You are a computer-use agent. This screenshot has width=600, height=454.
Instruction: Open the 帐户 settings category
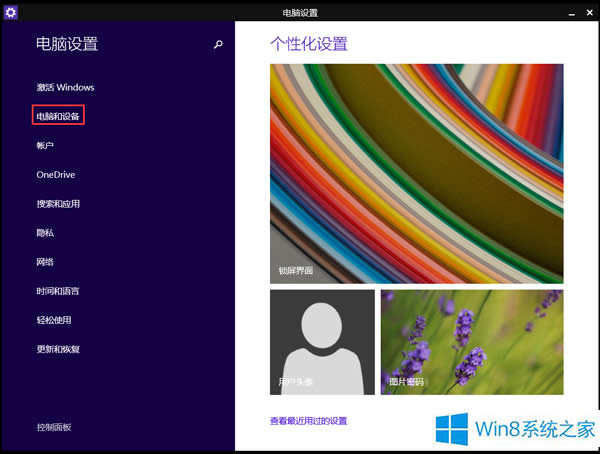45,145
